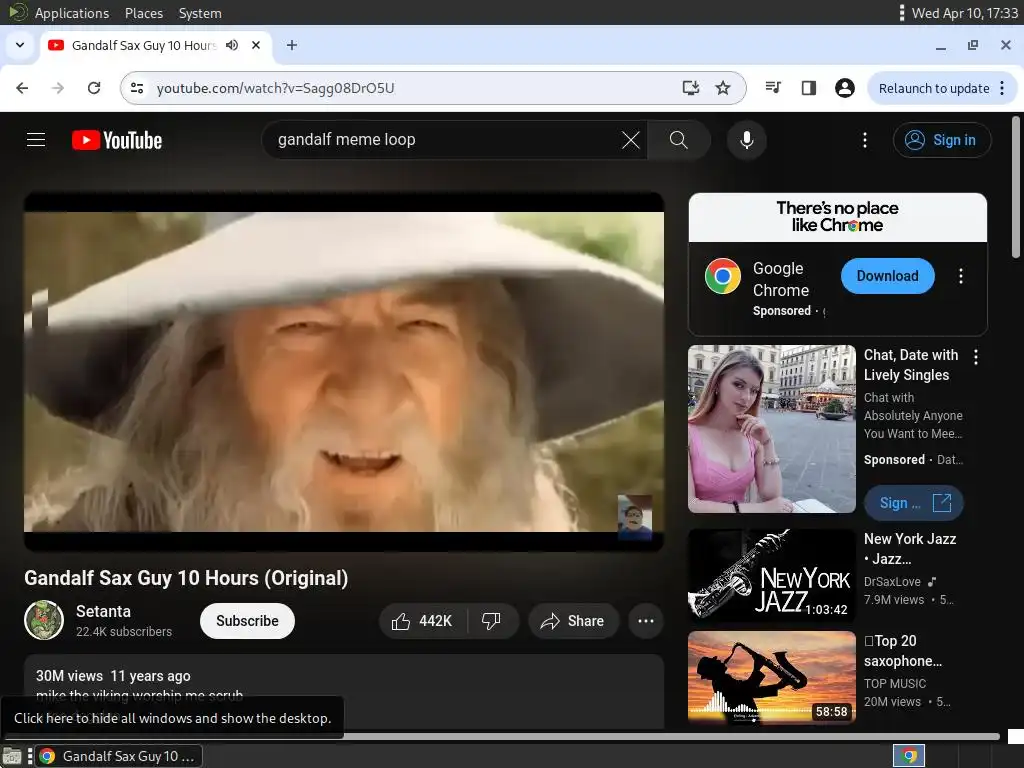This screenshot has height=768, width=1024.
Task: Open YouTube settings three-dot menu
Action: tap(865, 140)
